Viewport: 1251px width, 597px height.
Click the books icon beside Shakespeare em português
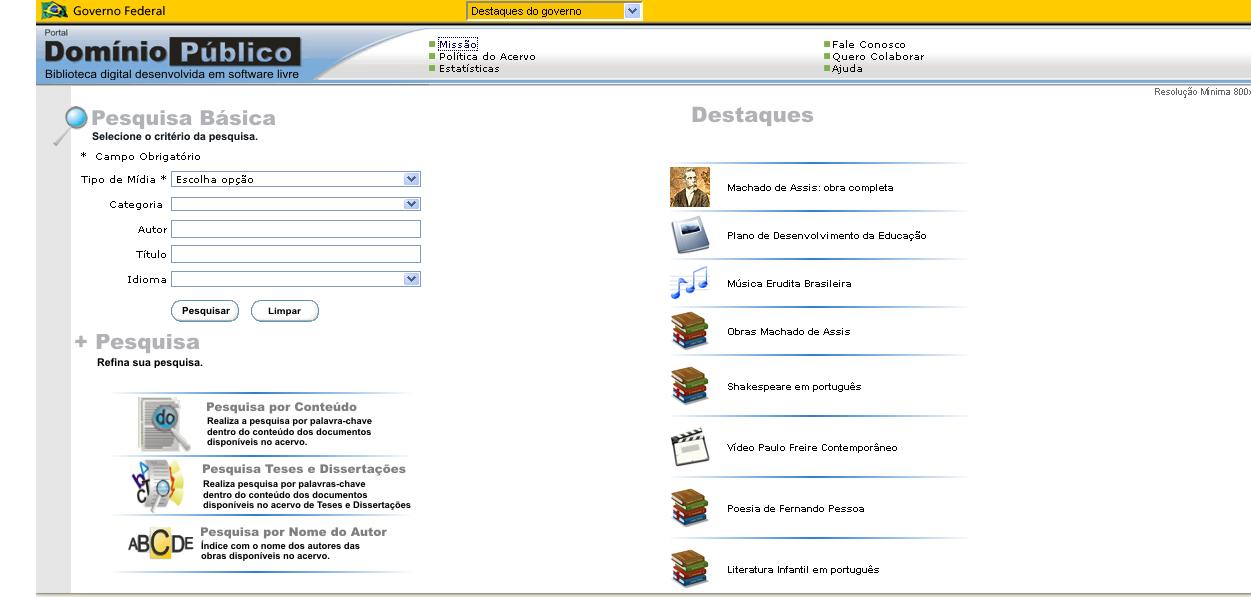[x=689, y=386]
